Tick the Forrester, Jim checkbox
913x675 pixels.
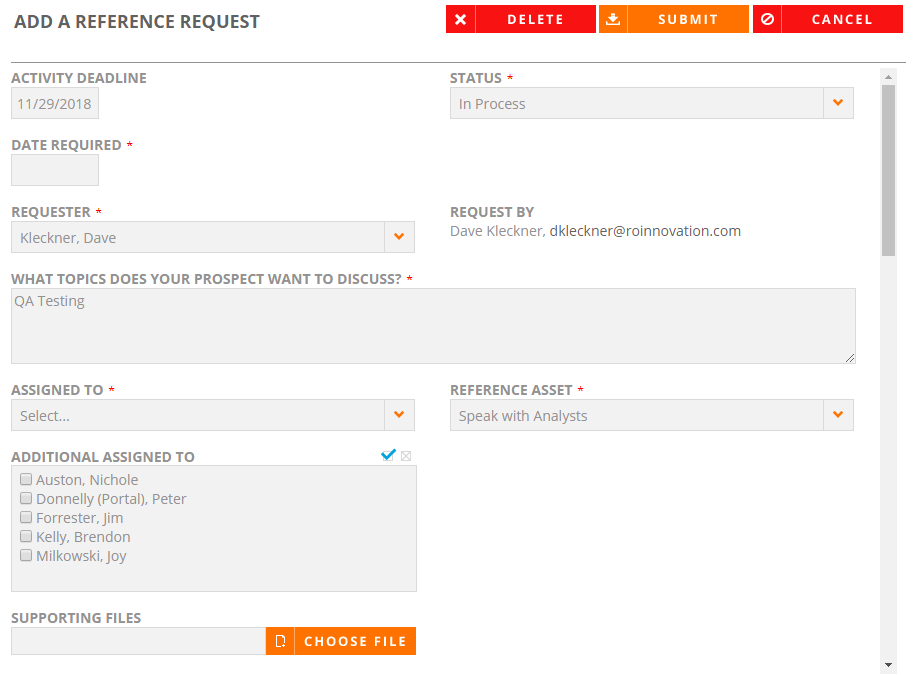26,517
